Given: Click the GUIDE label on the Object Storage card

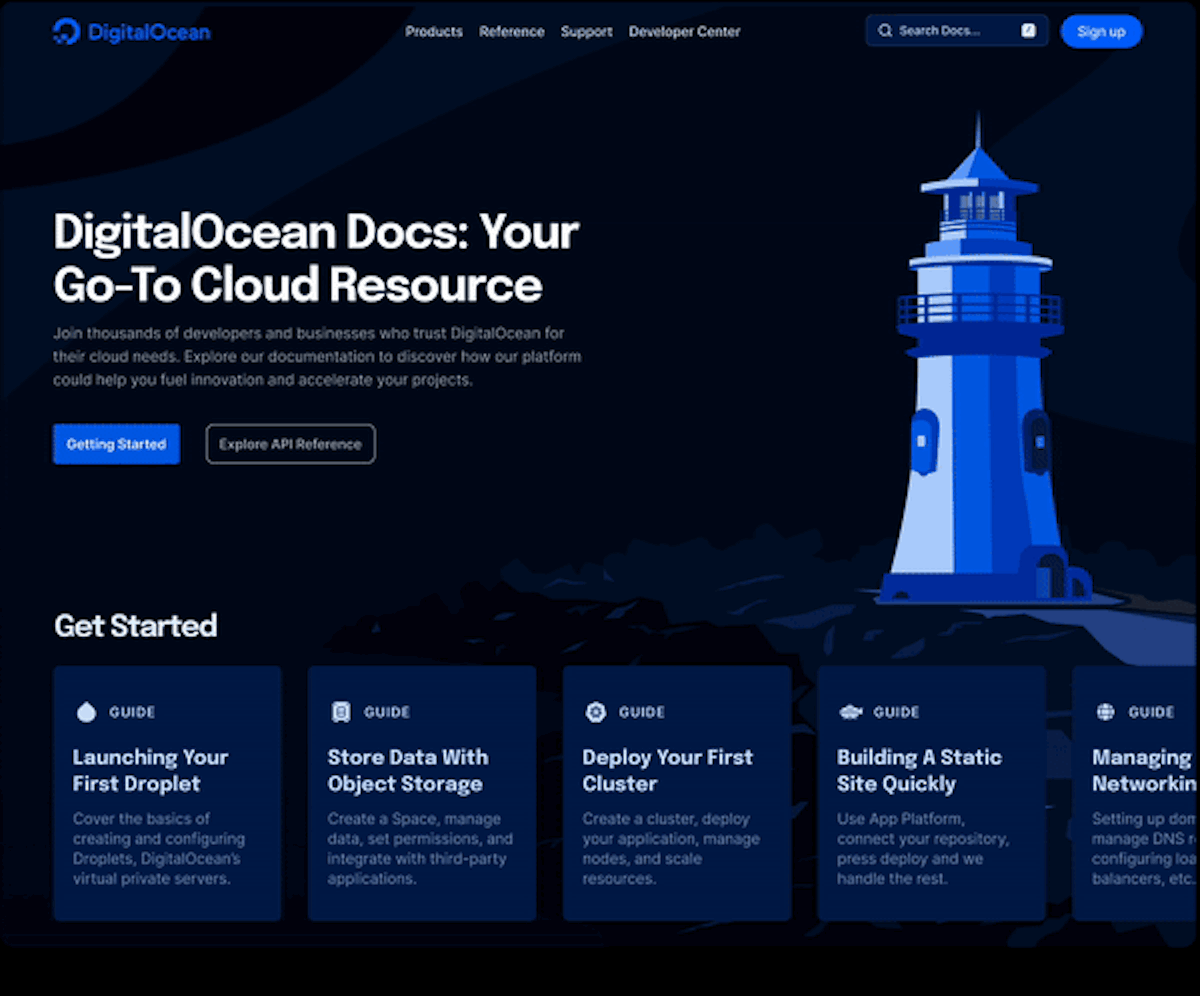Looking at the screenshot, I should point(387,712).
